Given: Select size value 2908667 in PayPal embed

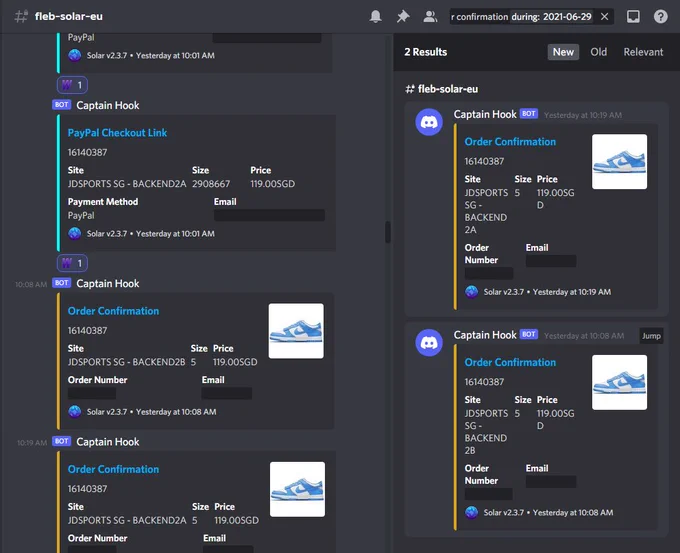Looking at the screenshot, I should coord(211,184).
